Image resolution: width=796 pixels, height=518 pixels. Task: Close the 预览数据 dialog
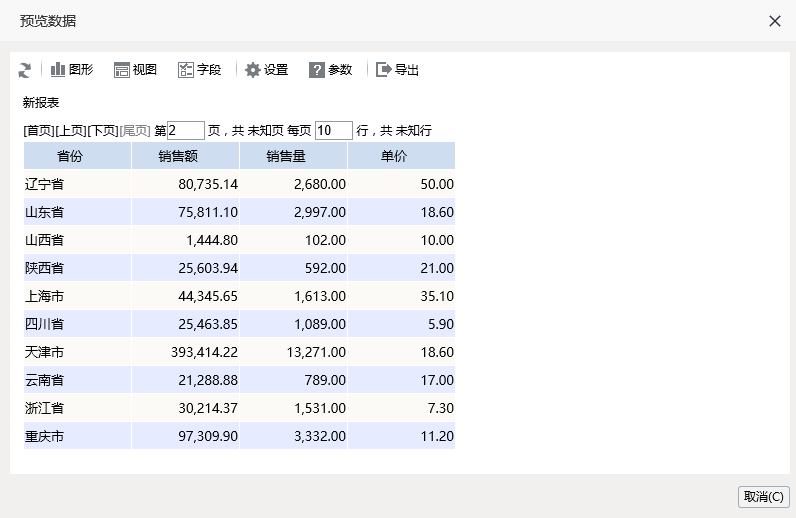point(775,21)
